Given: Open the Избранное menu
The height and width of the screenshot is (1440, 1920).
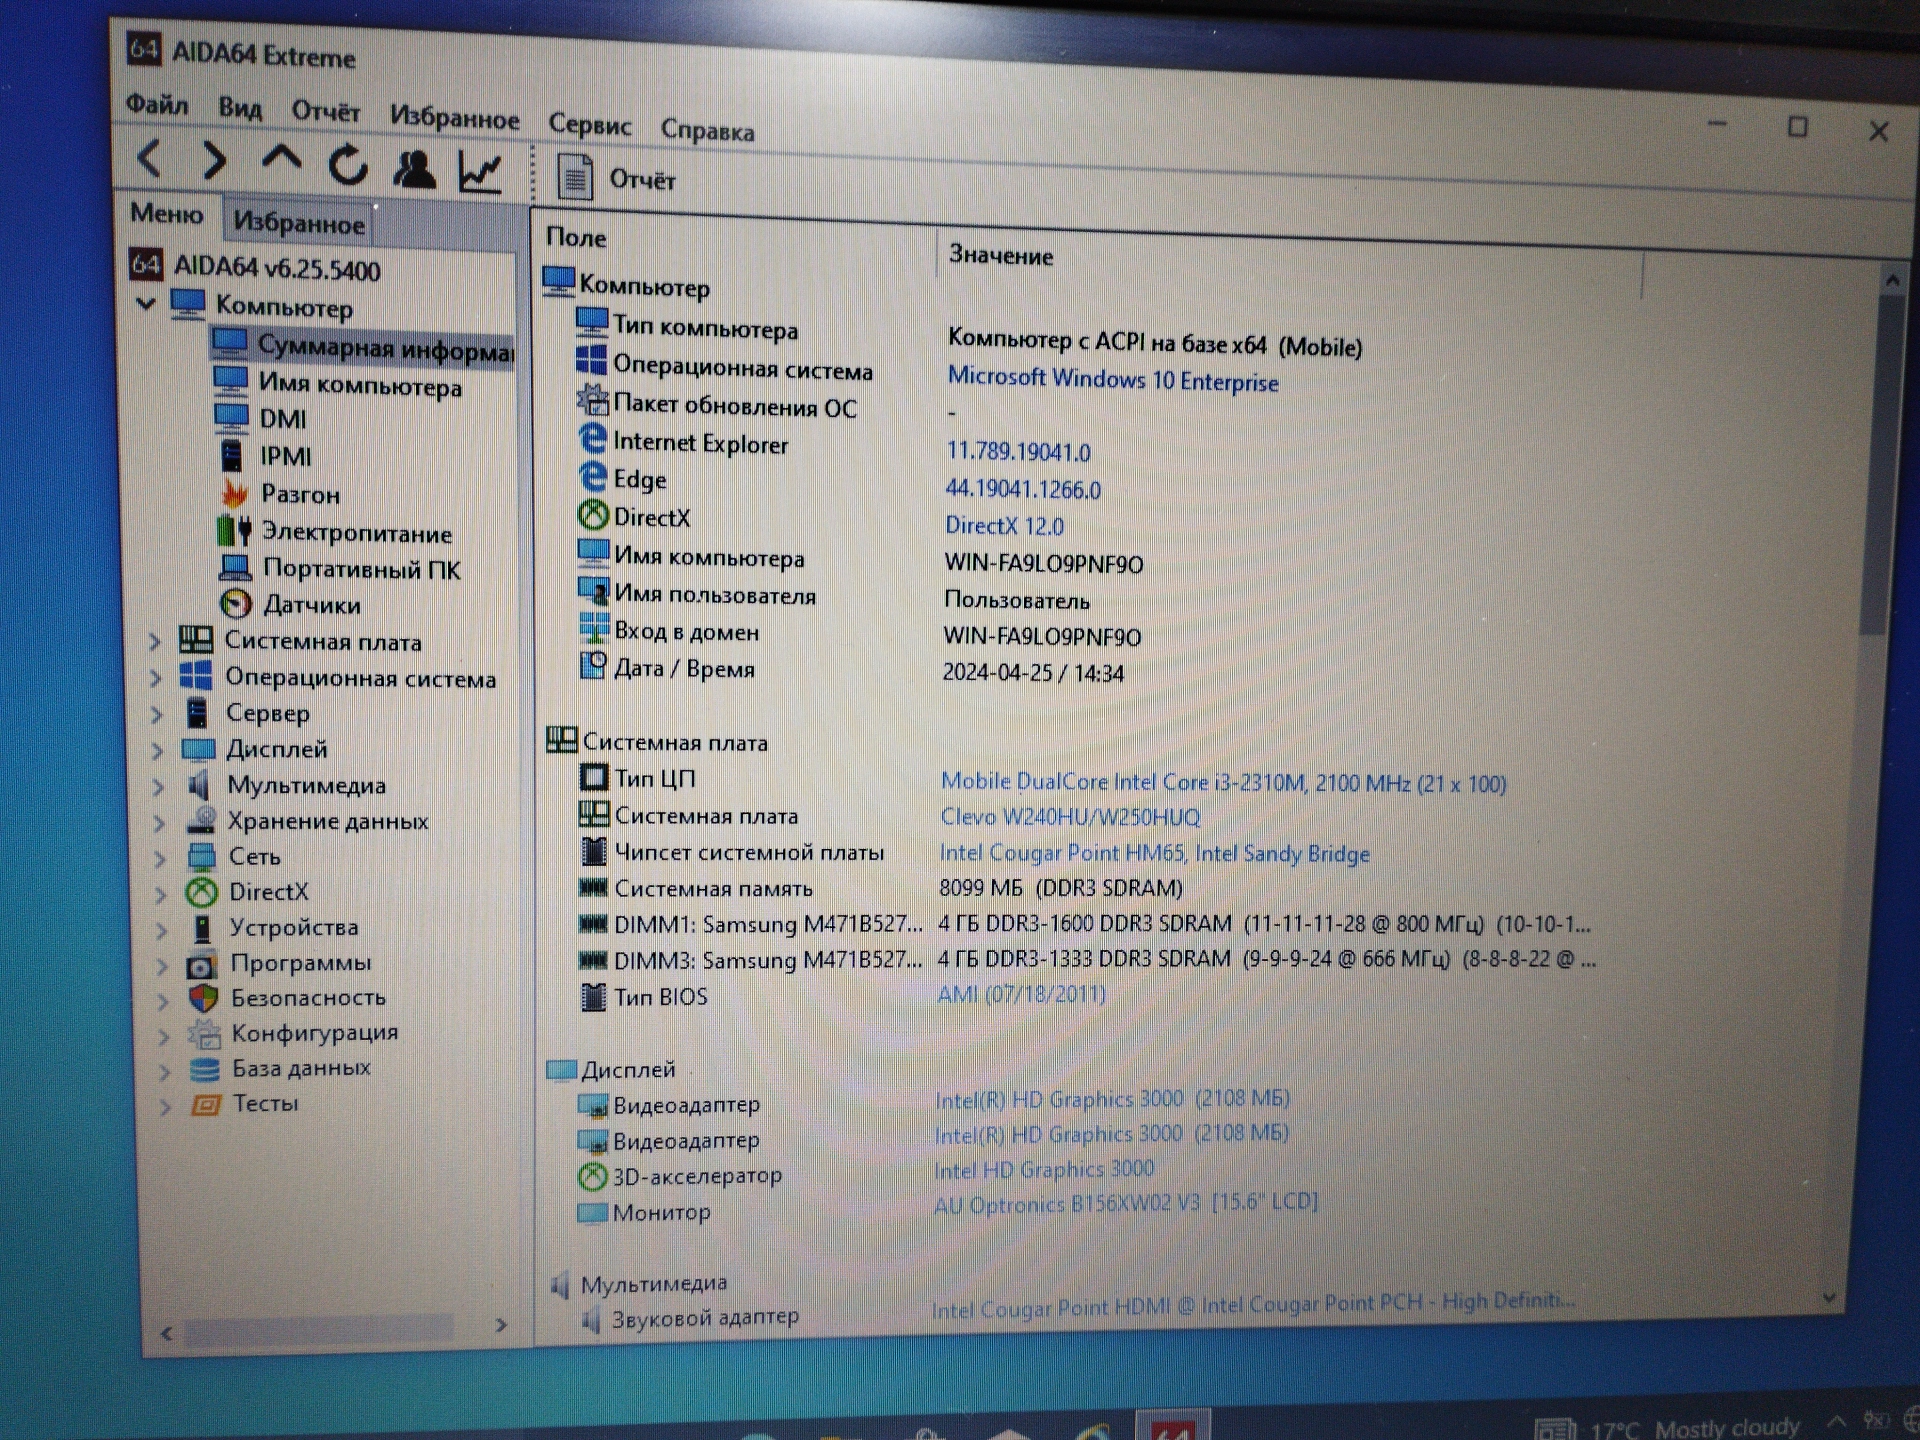Looking at the screenshot, I should [x=454, y=117].
